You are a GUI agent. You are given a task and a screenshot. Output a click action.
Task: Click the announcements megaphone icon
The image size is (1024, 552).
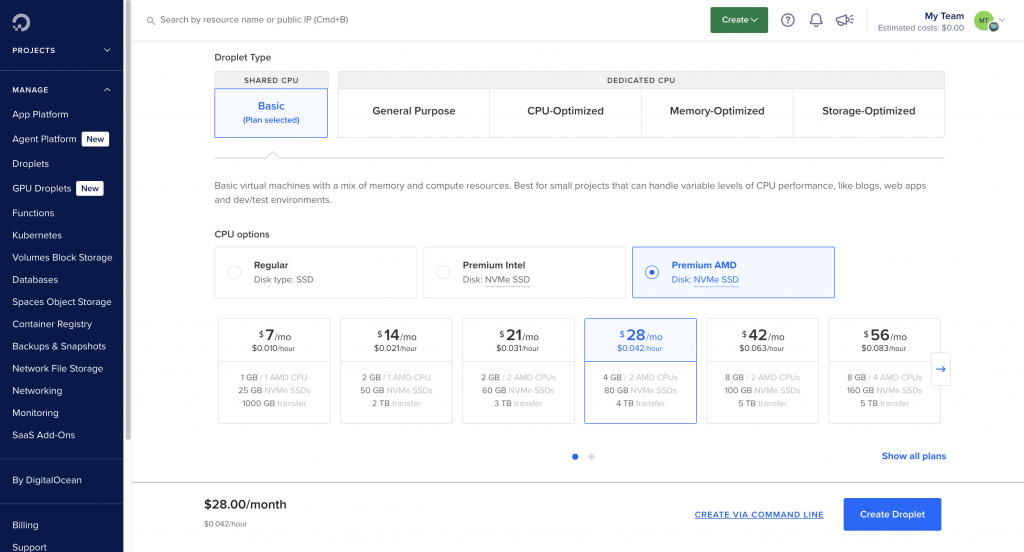[844, 20]
